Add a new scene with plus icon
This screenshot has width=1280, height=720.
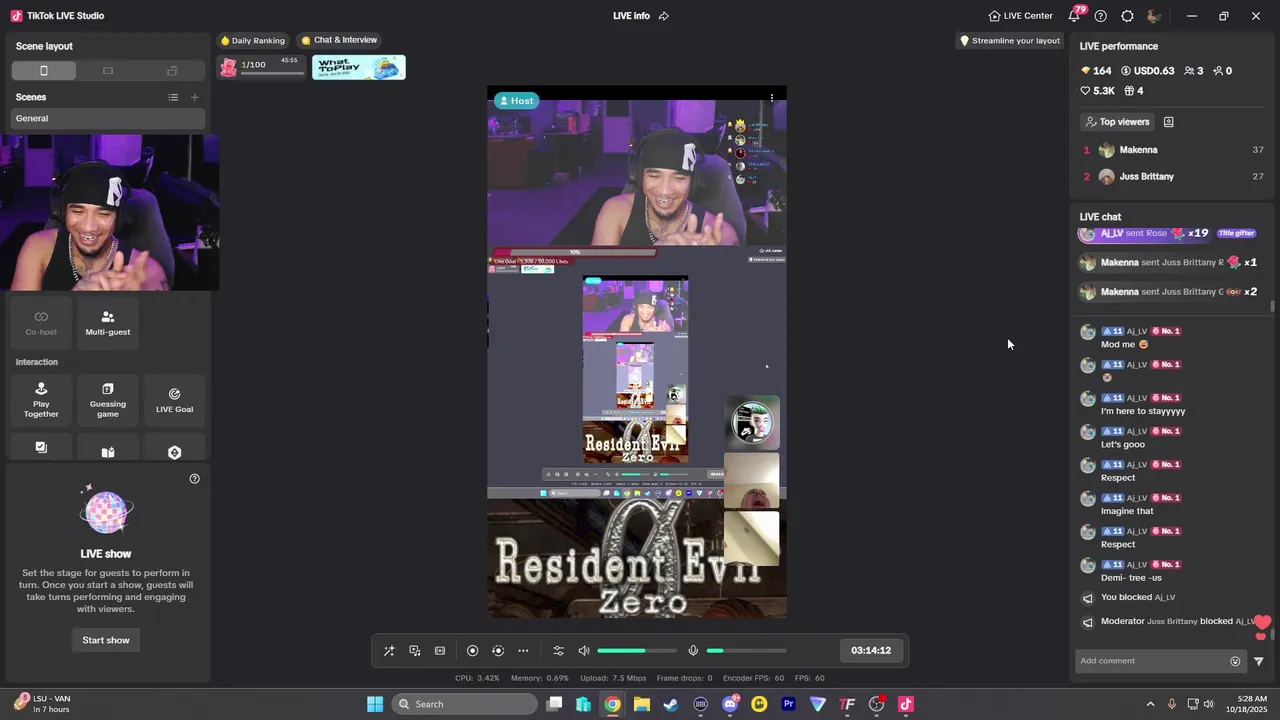tap(195, 97)
